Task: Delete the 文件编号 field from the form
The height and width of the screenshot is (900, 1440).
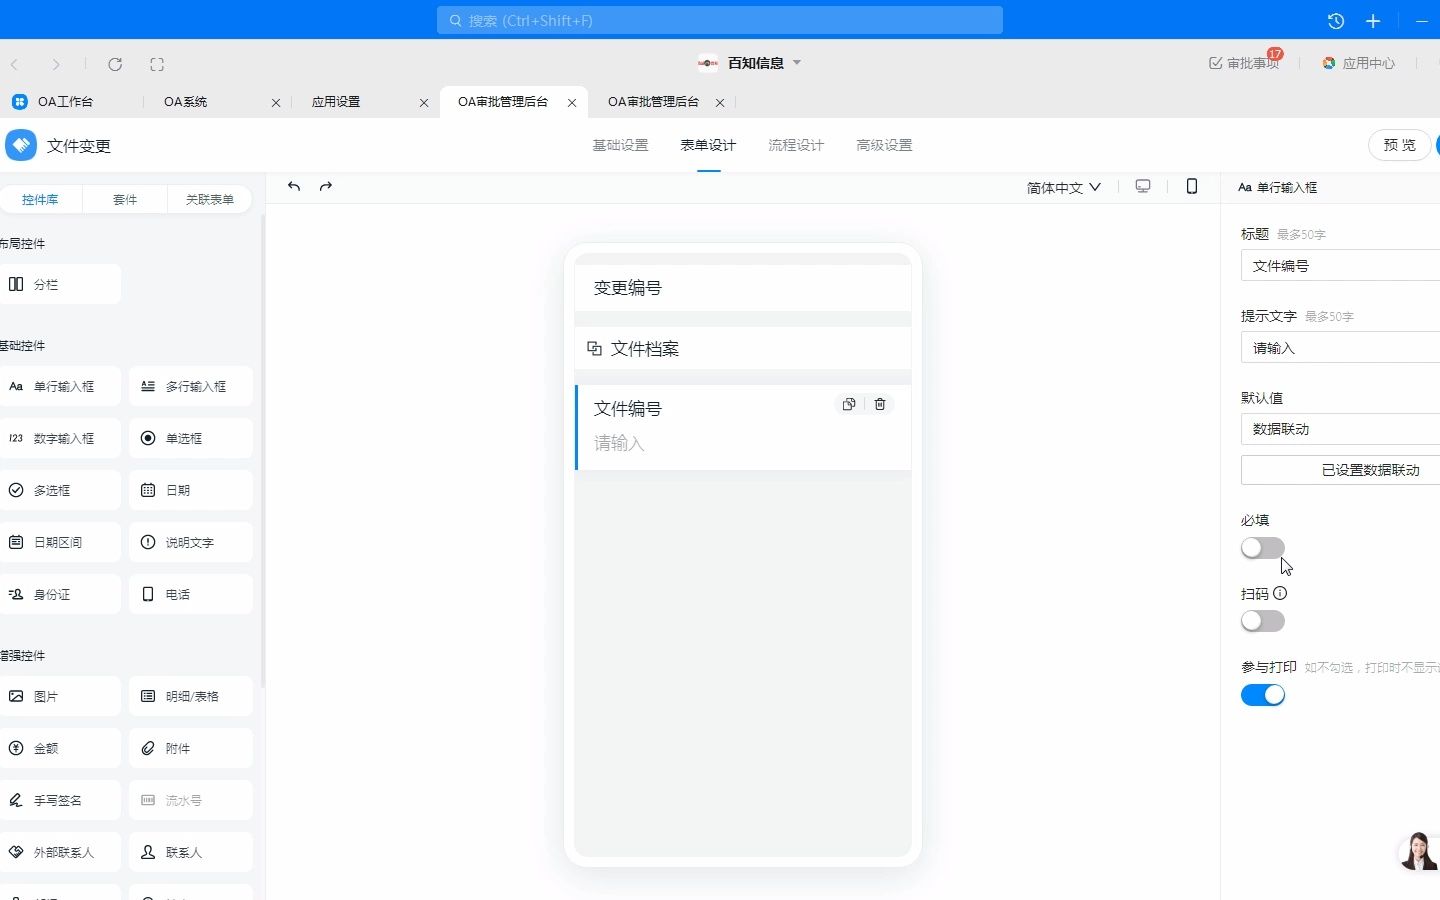Action: coord(879,404)
